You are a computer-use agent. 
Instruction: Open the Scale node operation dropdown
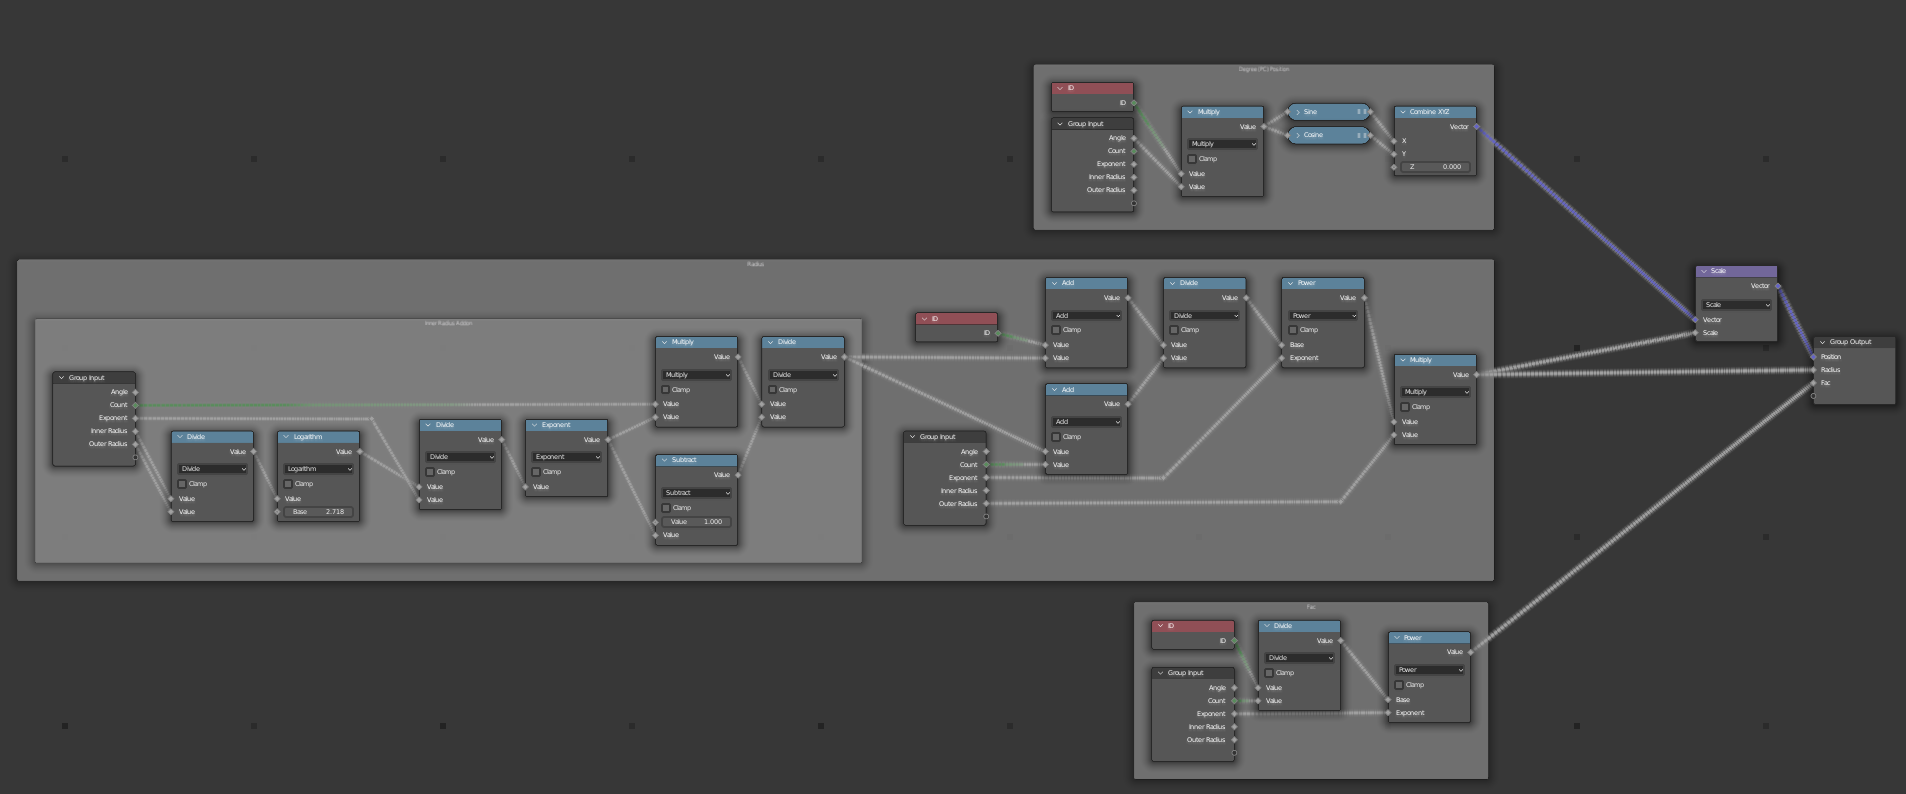1736,305
